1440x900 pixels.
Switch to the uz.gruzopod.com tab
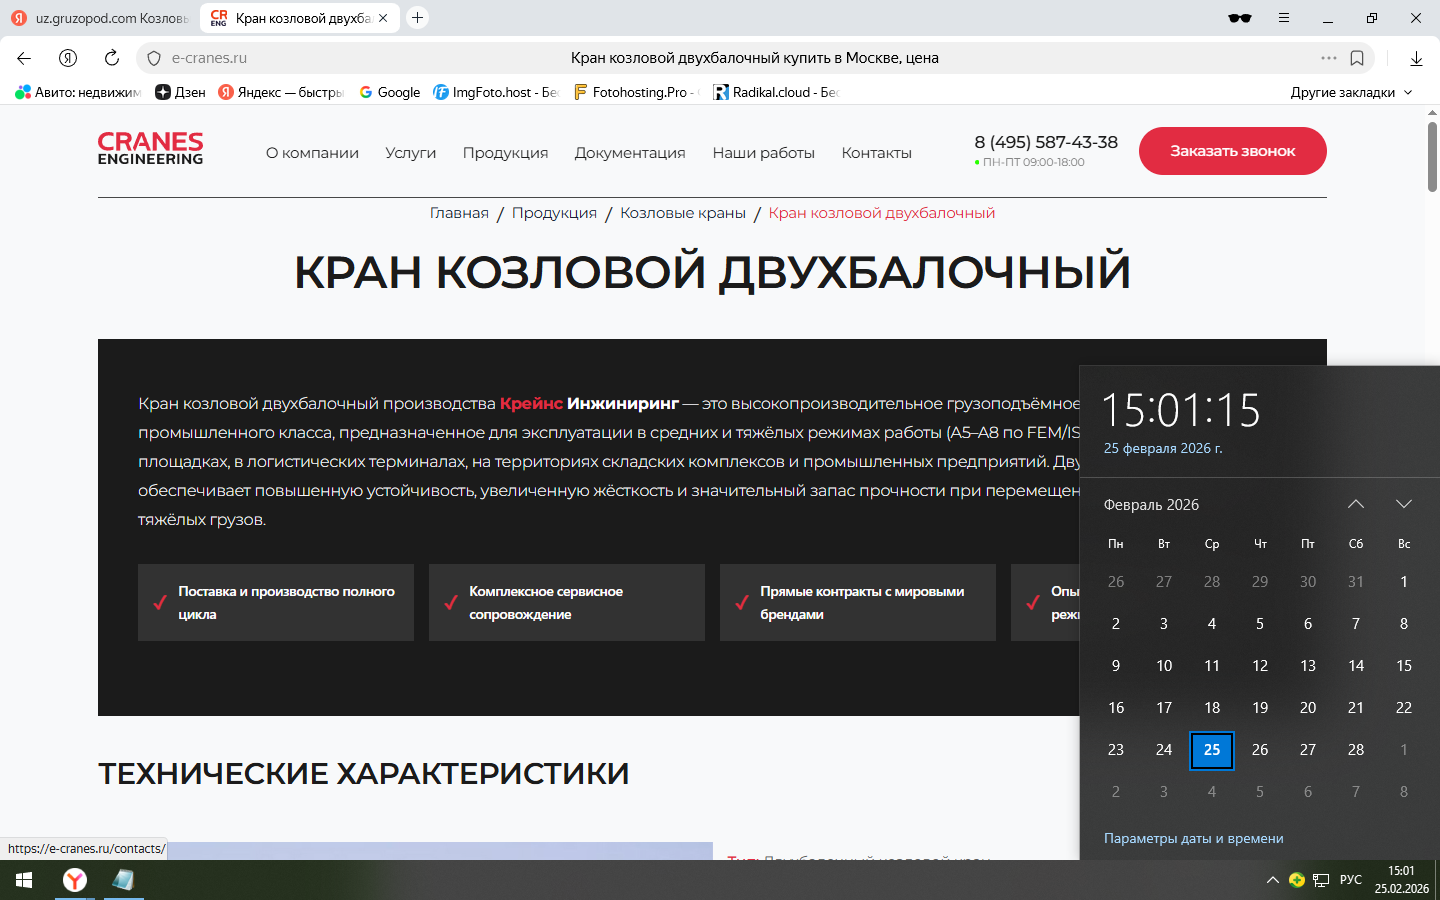100,18
